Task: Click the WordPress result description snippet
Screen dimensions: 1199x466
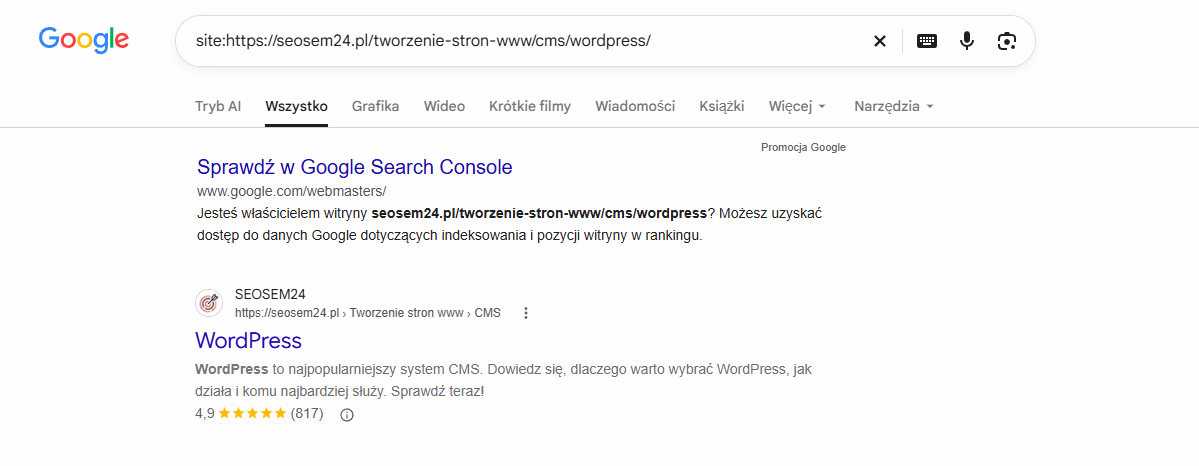Action: point(503,380)
